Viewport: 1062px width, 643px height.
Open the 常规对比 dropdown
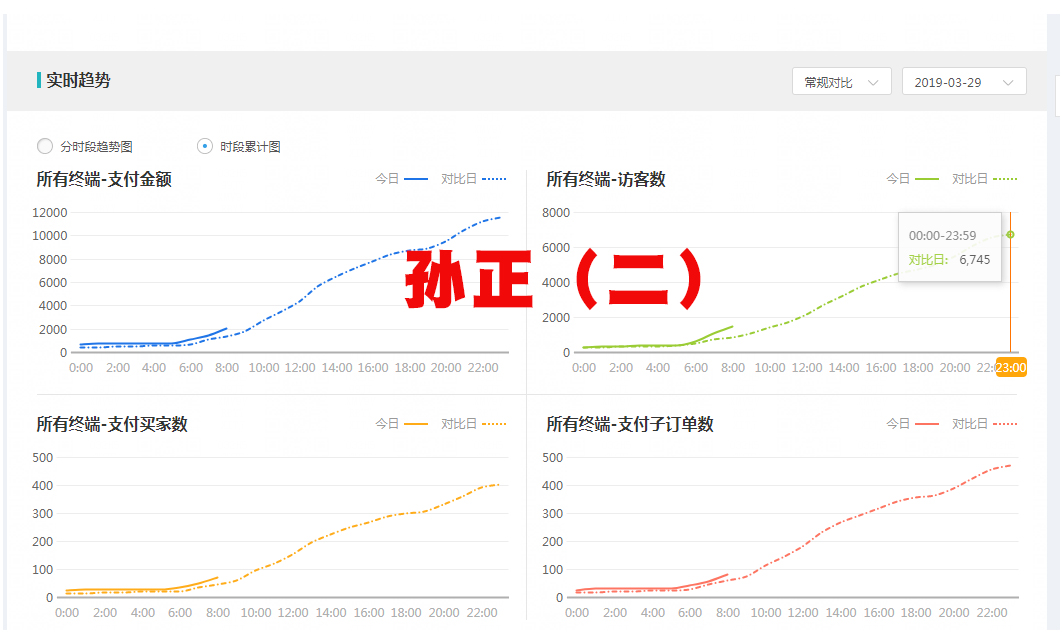(x=841, y=82)
